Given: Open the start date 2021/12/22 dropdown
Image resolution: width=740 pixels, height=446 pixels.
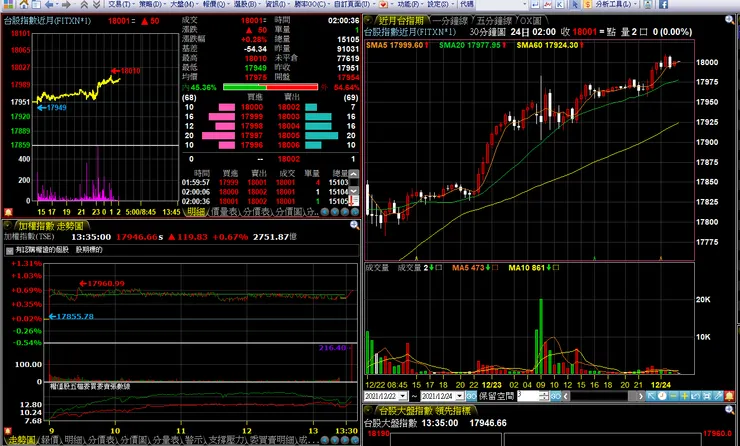Looking at the screenshot, I should click(404, 396).
